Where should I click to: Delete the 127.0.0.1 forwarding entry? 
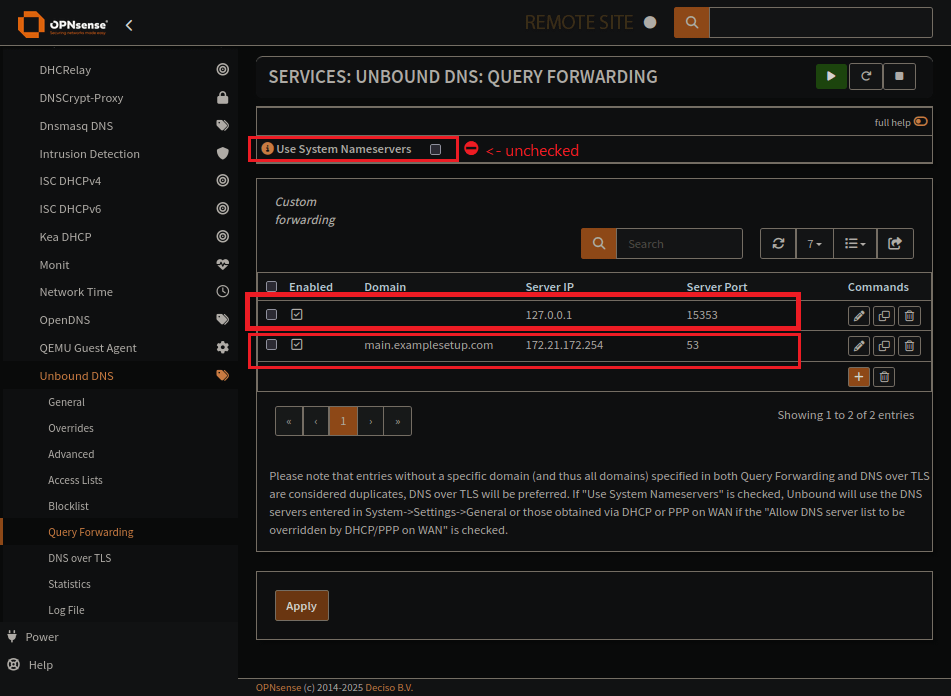coord(909,316)
